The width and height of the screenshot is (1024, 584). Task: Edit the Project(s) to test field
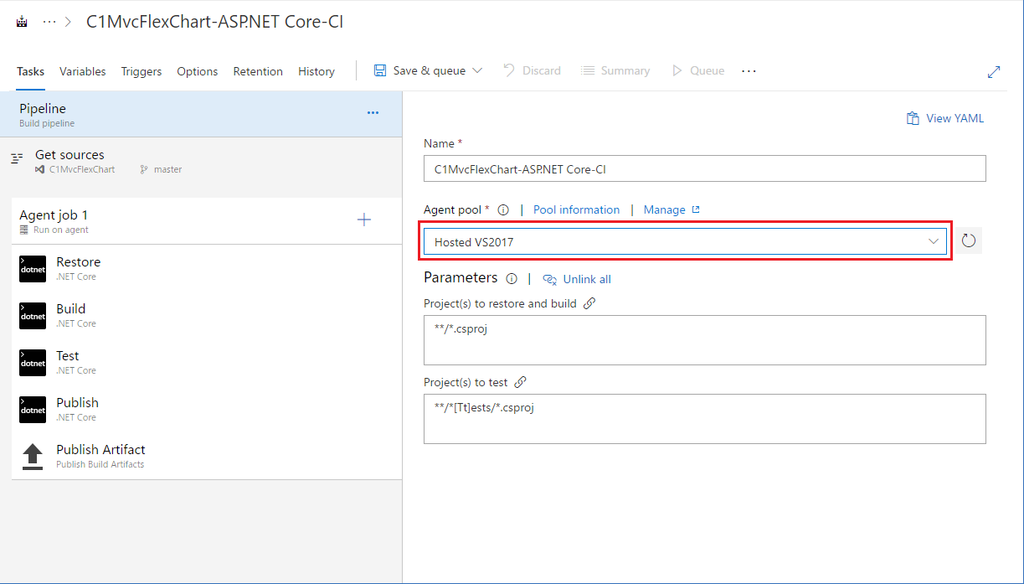coord(705,419)
